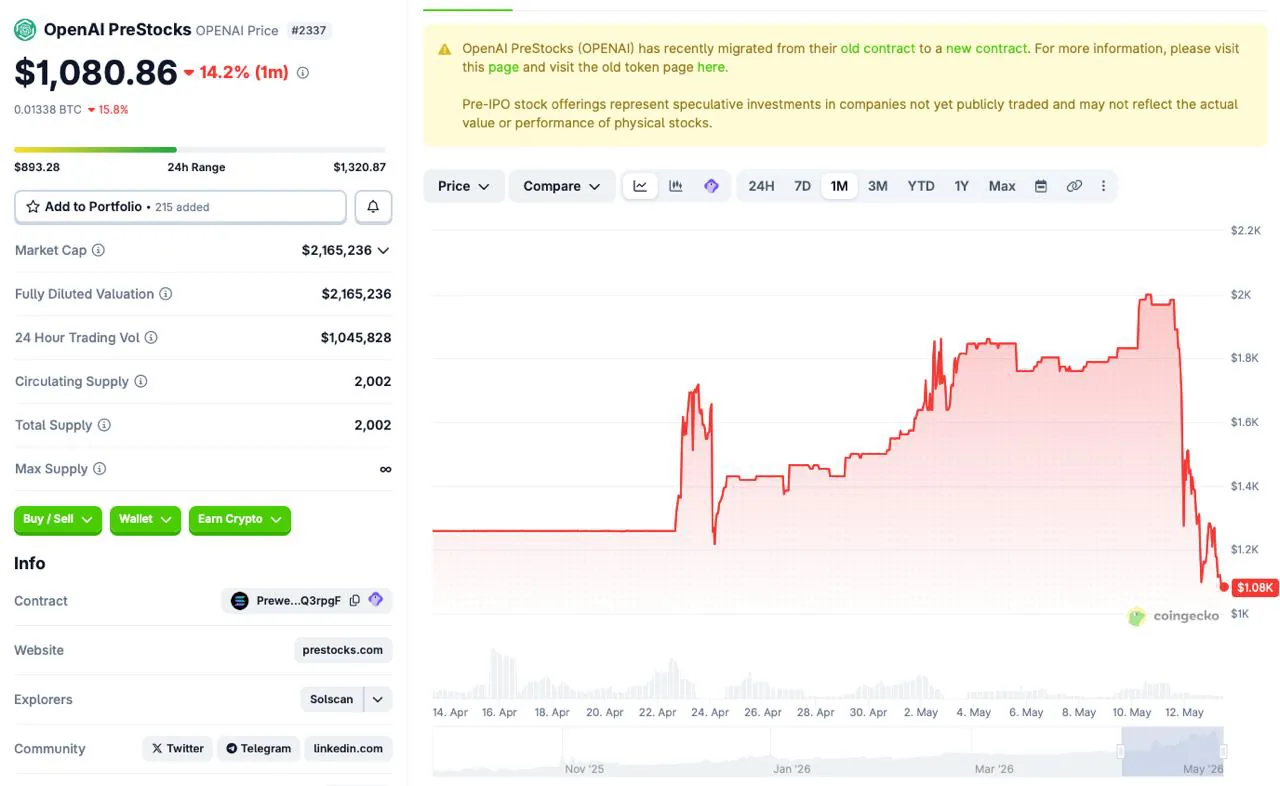The height and width of the screenshot is (786, 1280).
Task: Select the Max time range
Action: click(x=1002, y=186)
